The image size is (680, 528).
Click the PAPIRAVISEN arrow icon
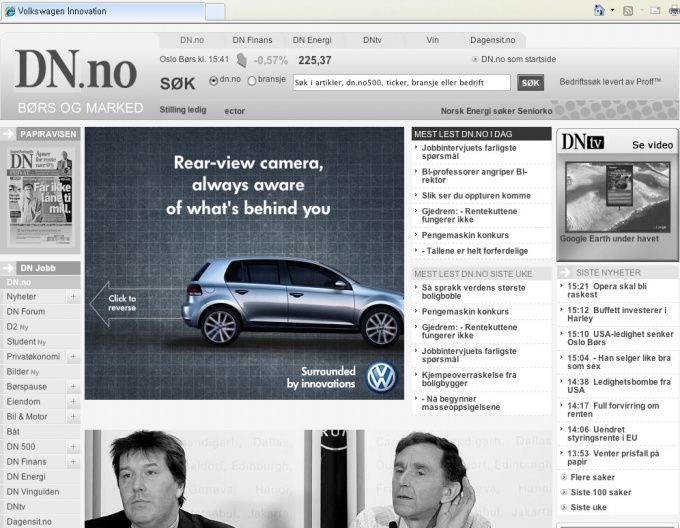(8, 134)
